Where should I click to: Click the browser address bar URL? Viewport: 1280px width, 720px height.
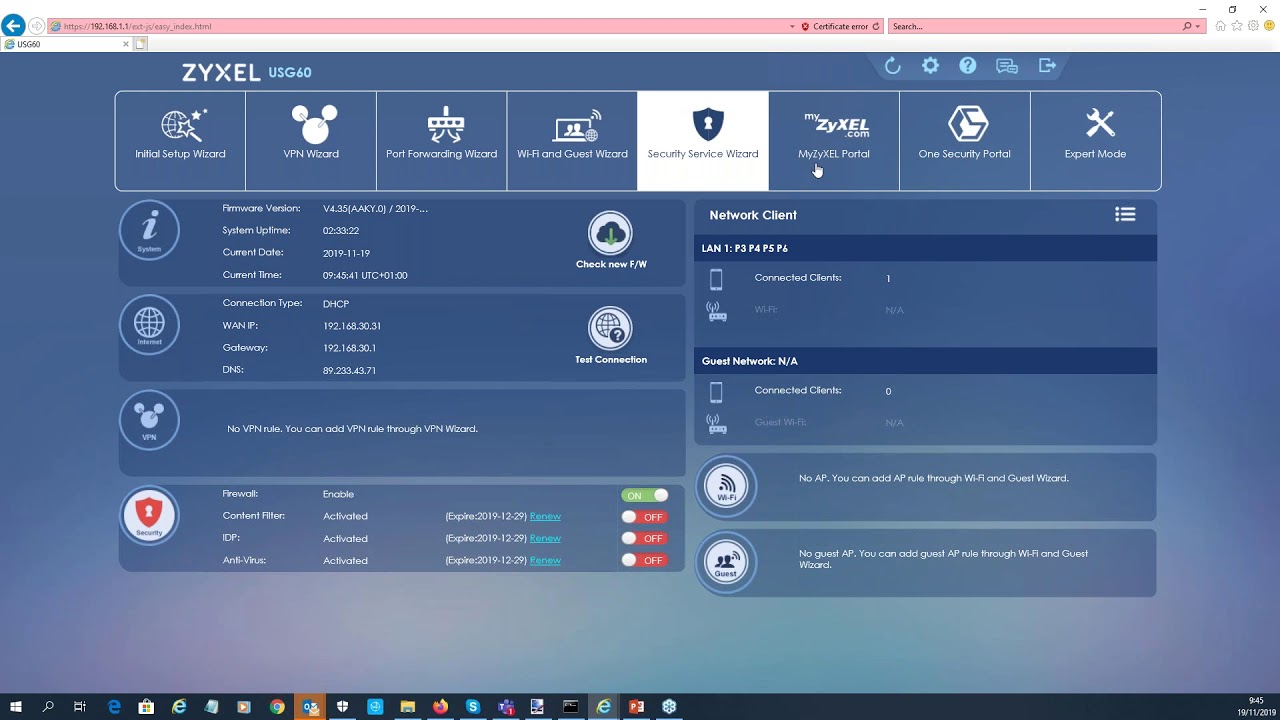point(137,26)
